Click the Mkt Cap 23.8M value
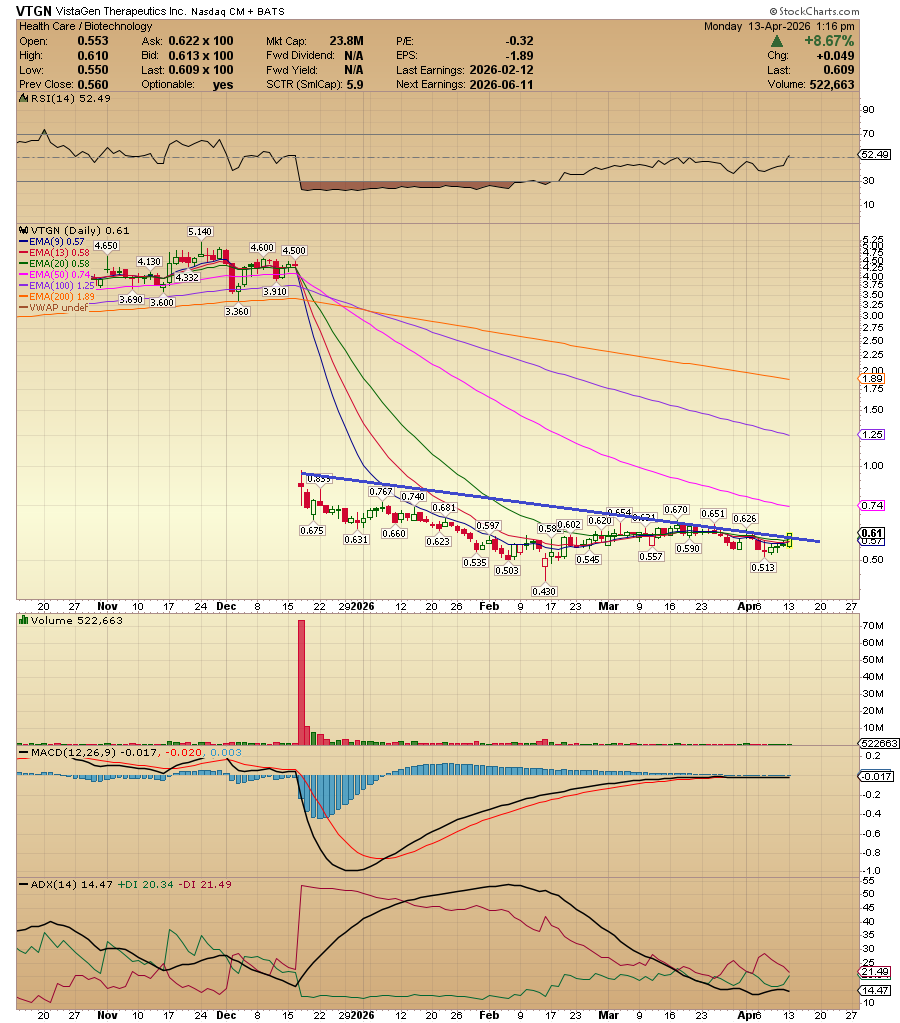900x1023 pixels. click(x=346, y=41)
